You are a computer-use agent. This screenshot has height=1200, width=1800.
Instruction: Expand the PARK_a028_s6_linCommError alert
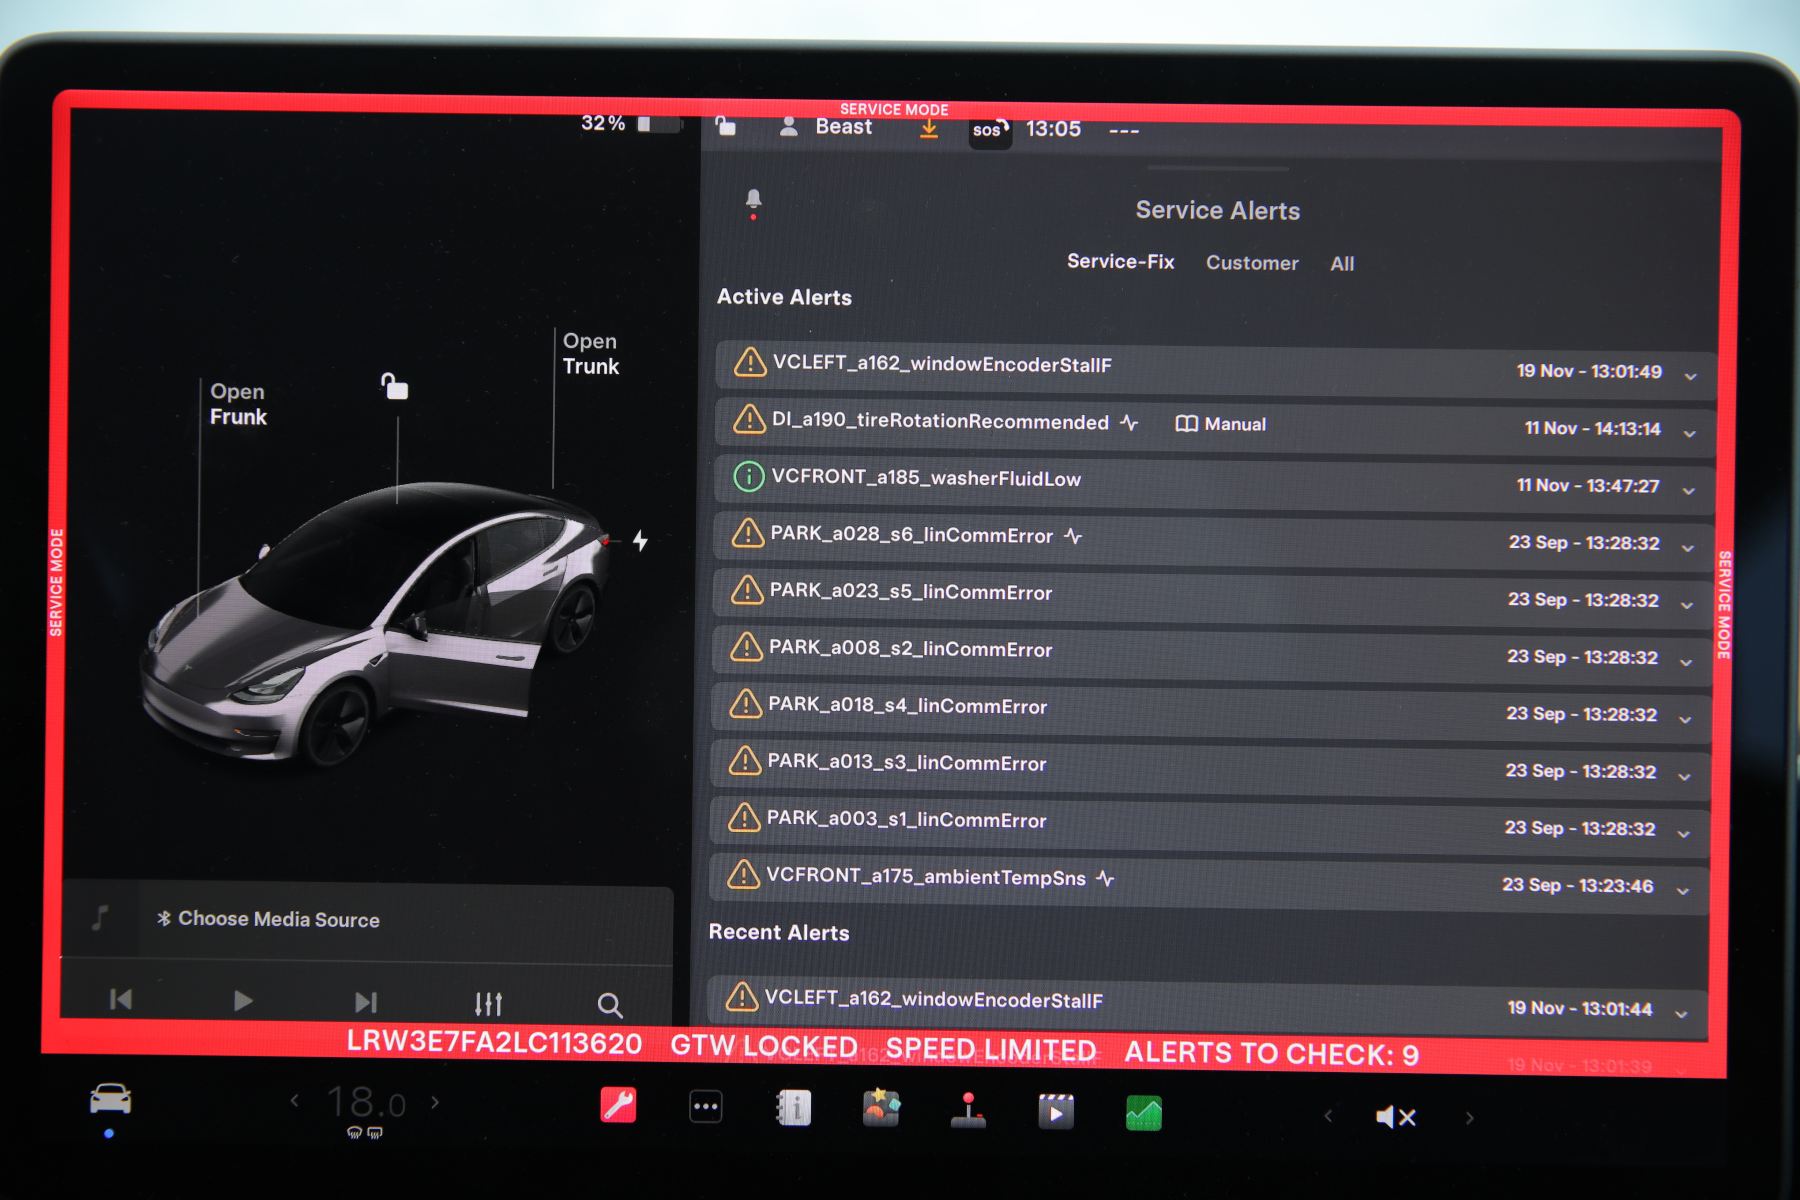[x=1688, y=548]
